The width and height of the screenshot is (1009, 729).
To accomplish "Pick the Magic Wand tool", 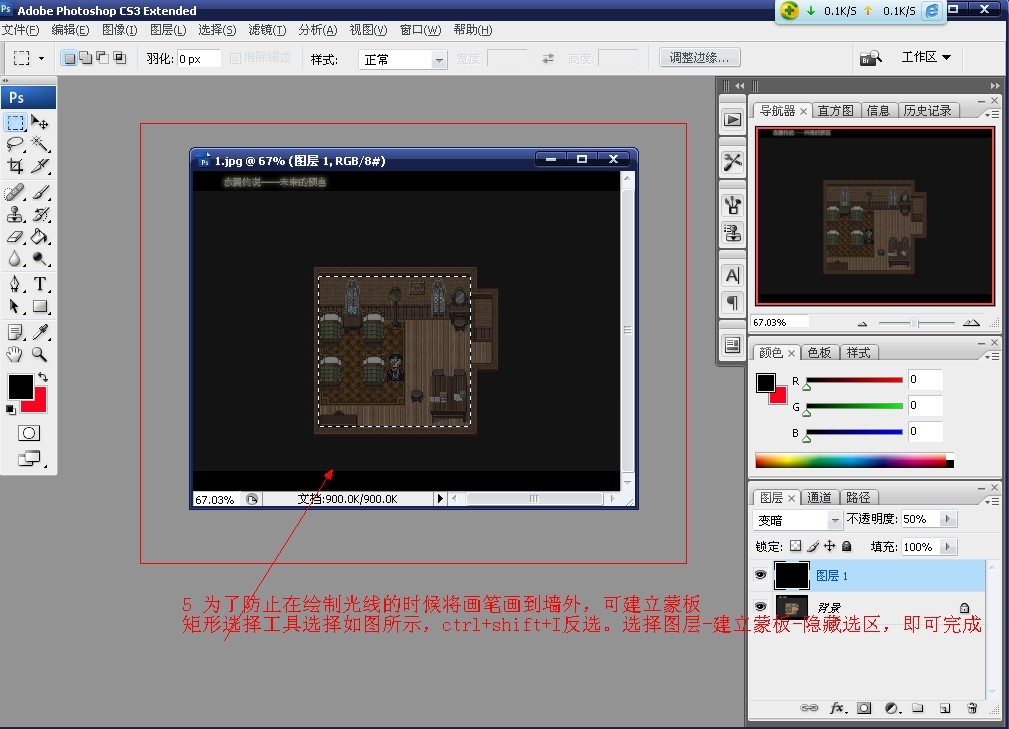I will click(40, 144).
